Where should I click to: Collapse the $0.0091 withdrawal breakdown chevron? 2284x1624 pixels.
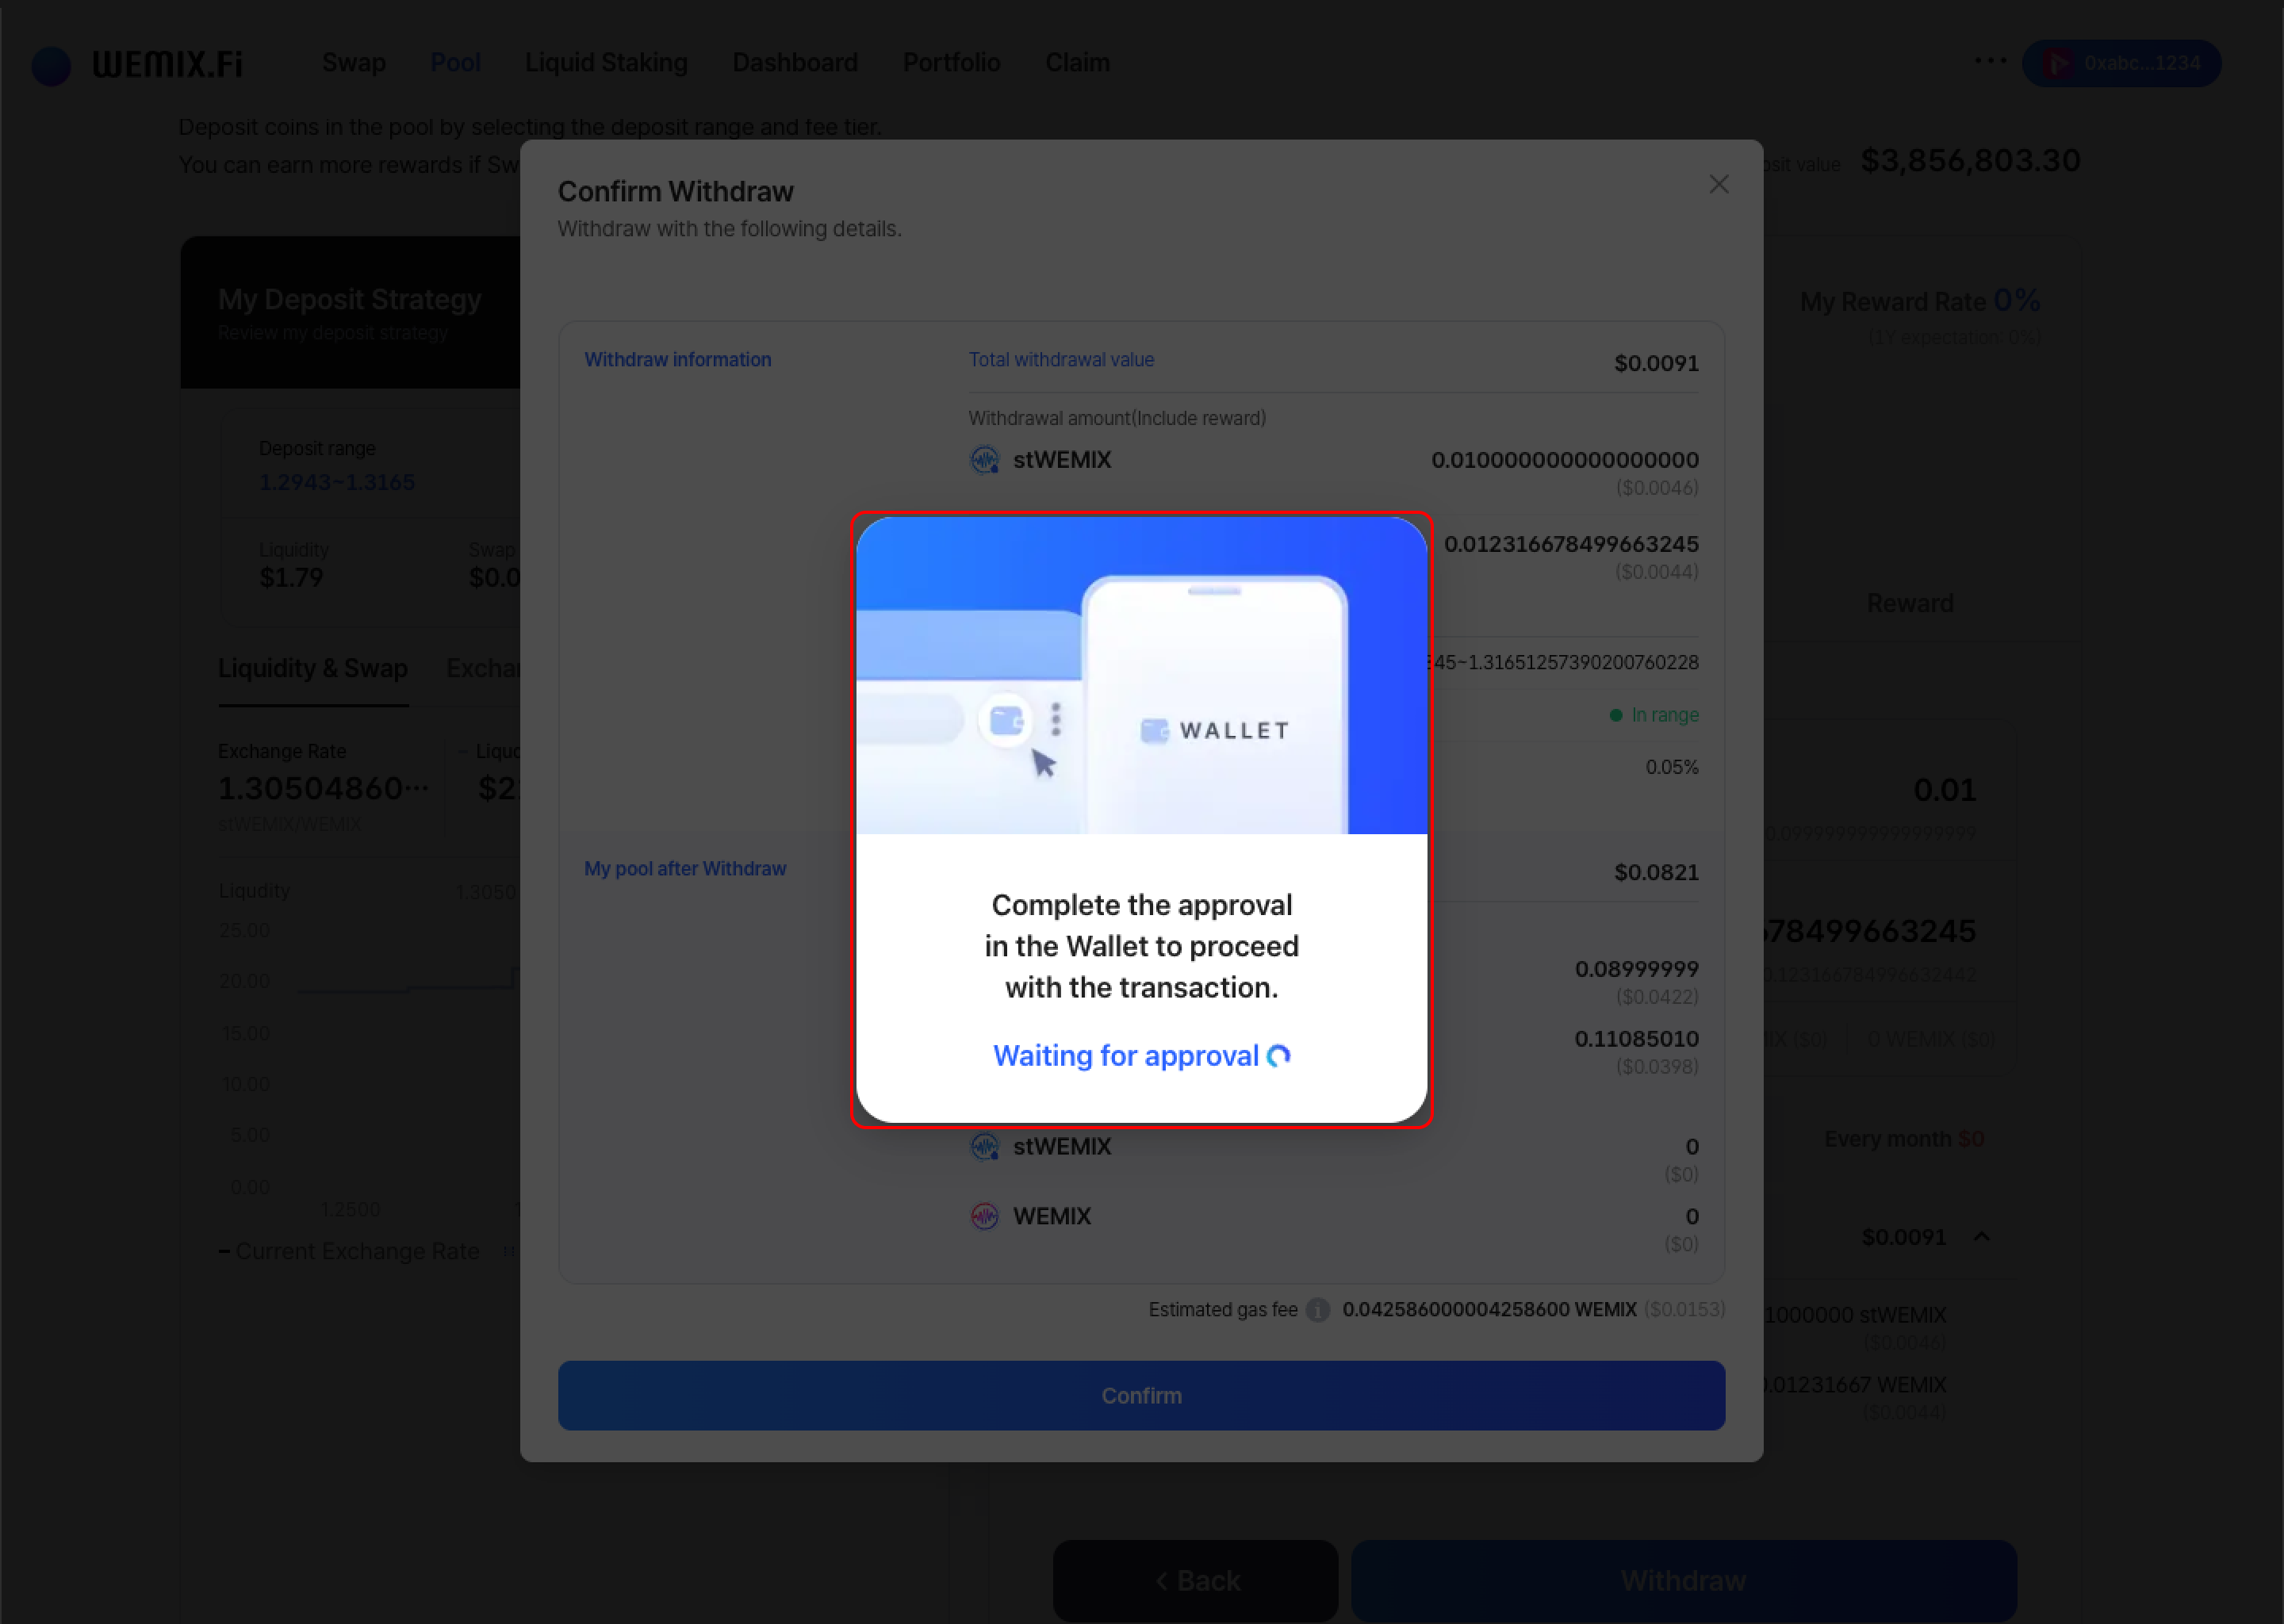click(1981, 1237)
